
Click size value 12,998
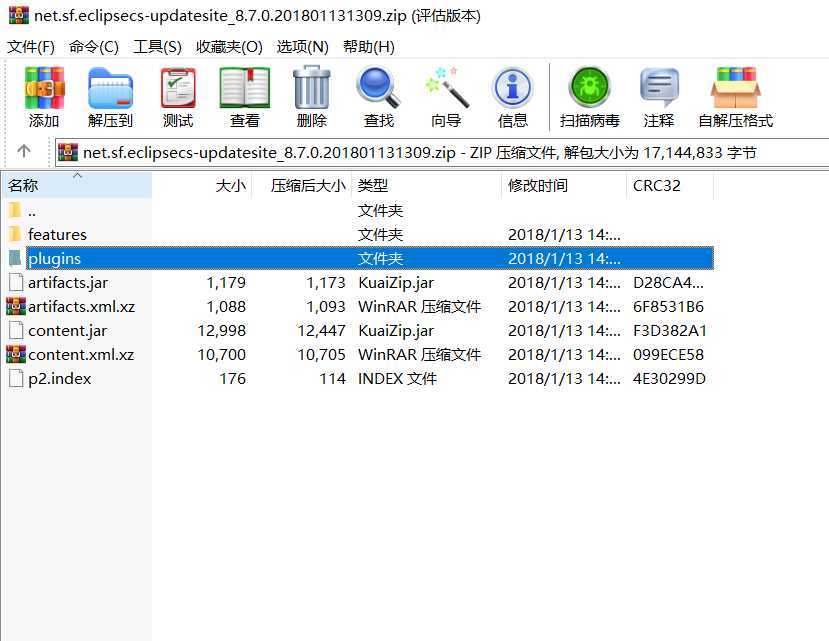pos(222,331)
